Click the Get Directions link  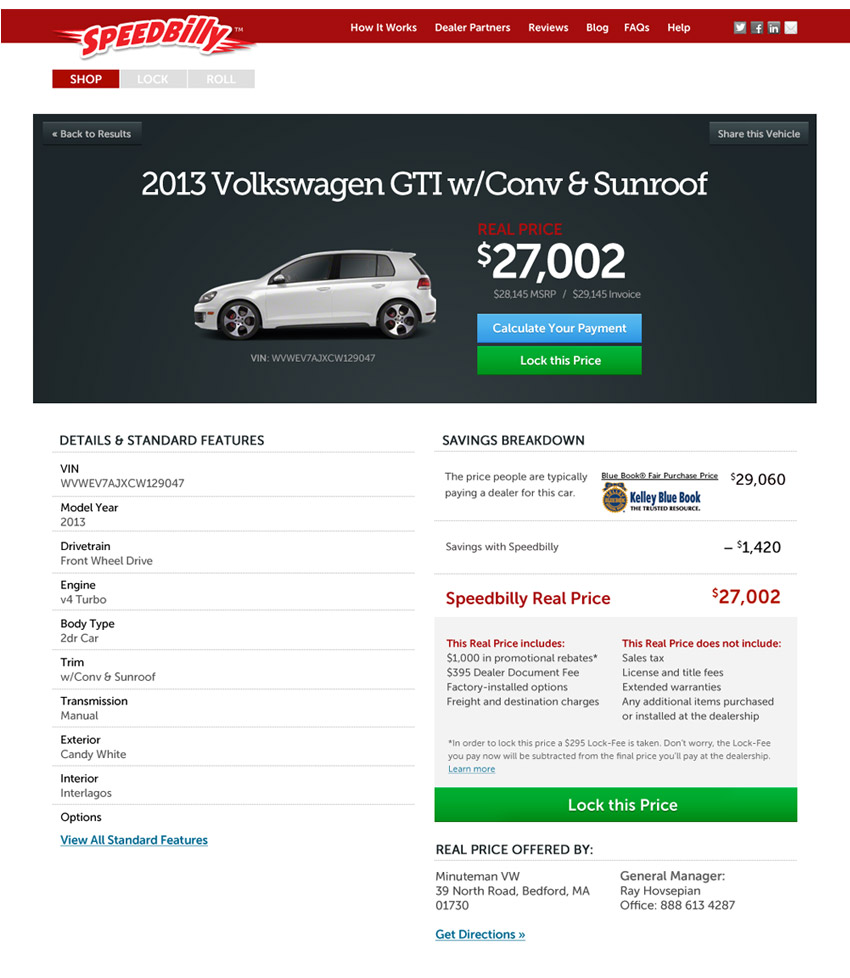[x=480, y=934]
